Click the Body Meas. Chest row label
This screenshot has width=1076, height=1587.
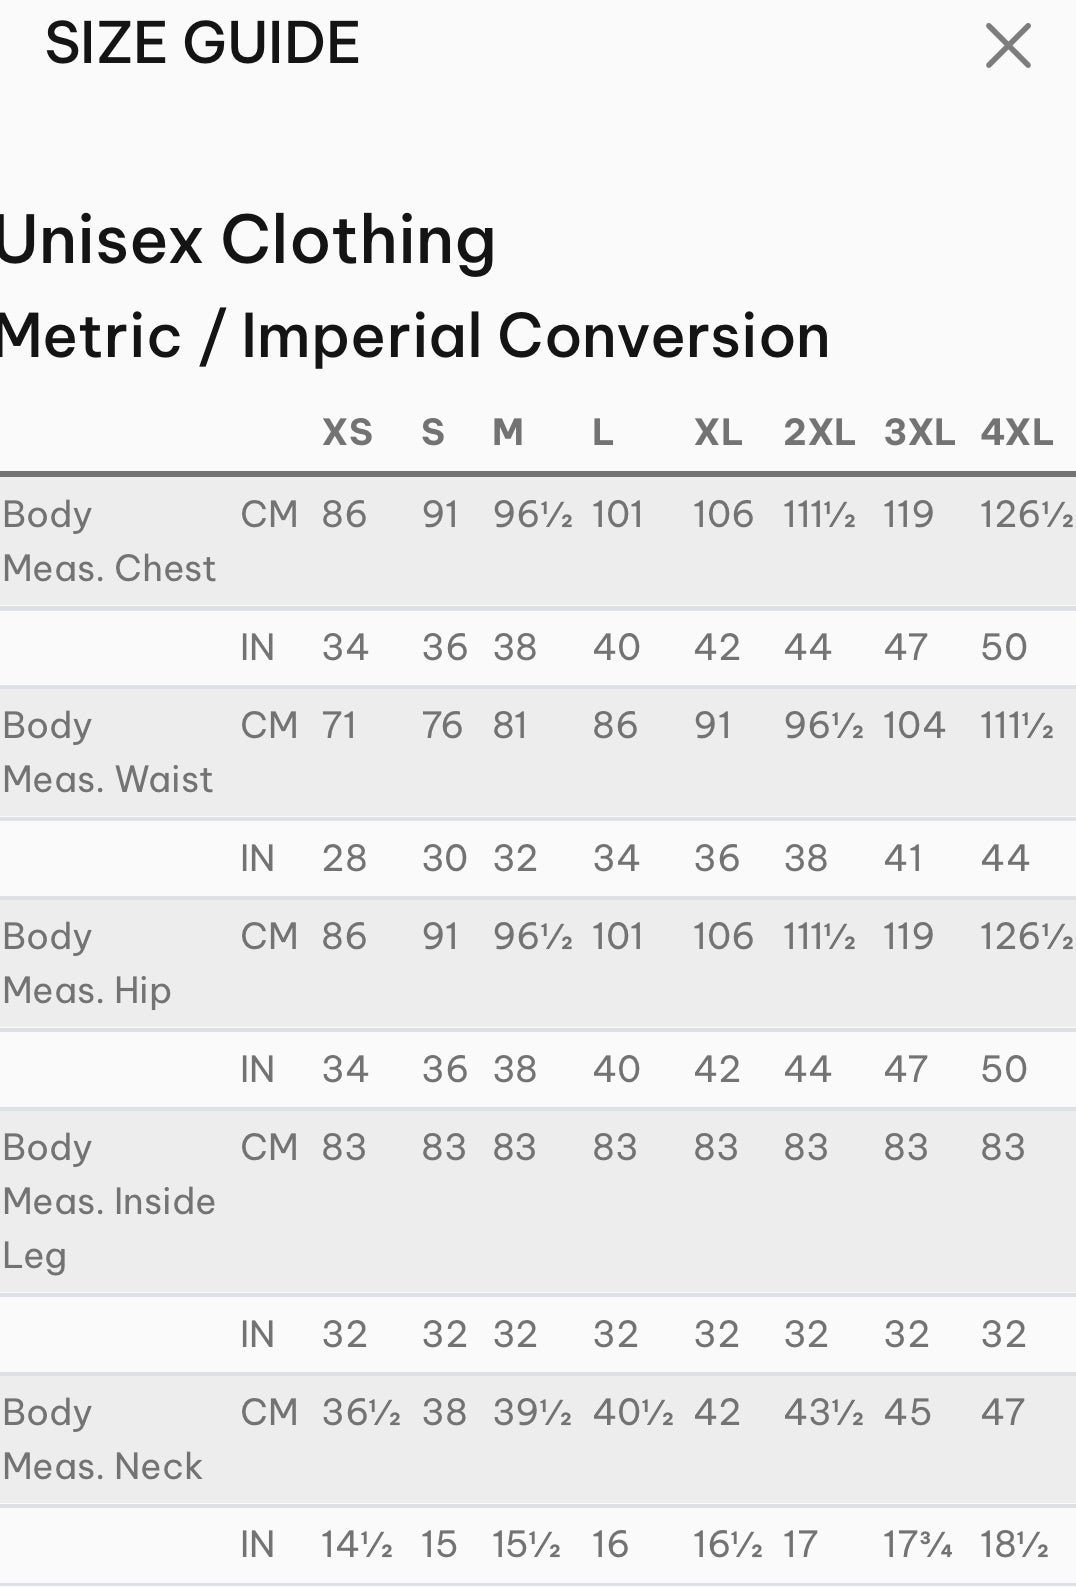(x=109, y=541)
